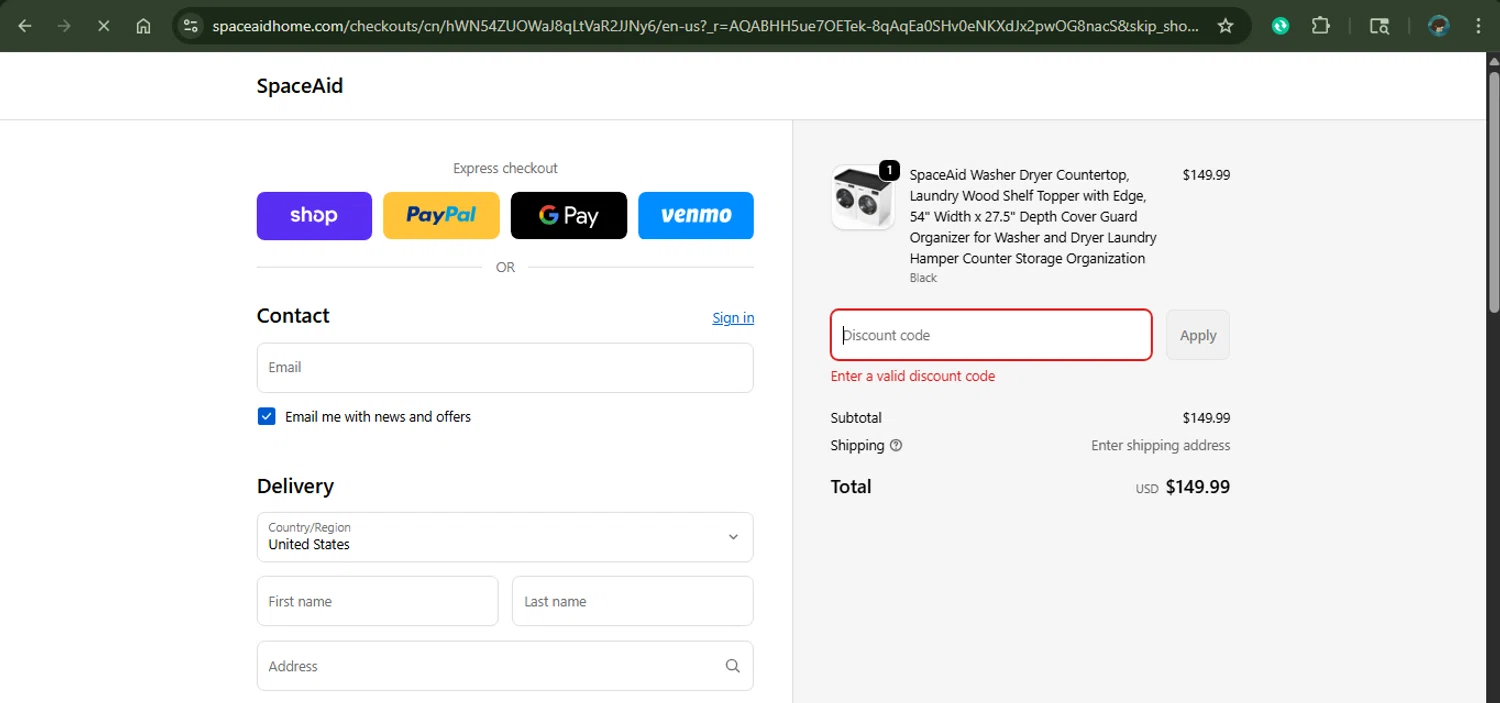Click the Subtotal label
This screenshot has height=703, width=1500.
856,418
